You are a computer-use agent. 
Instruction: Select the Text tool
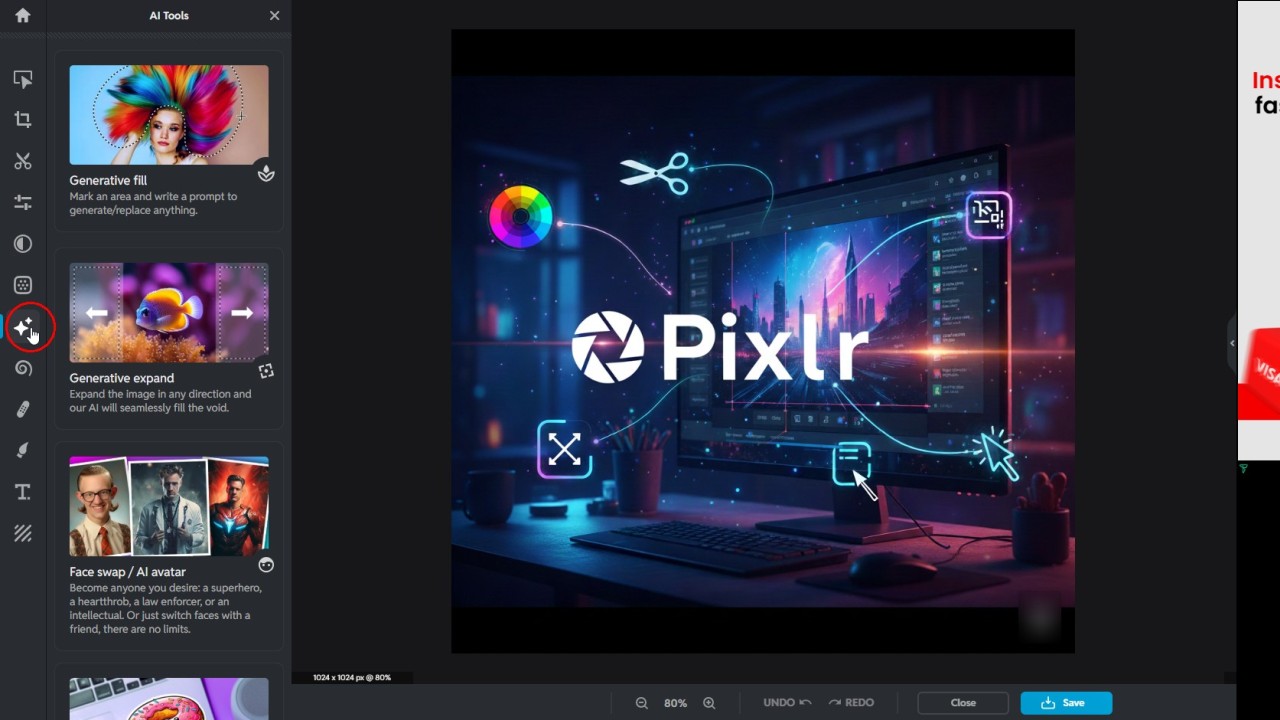tap(22, 491)
